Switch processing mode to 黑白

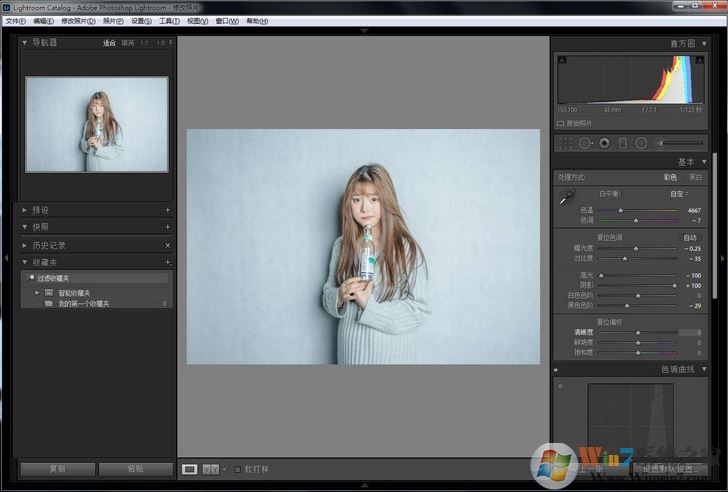coord(695,177)
